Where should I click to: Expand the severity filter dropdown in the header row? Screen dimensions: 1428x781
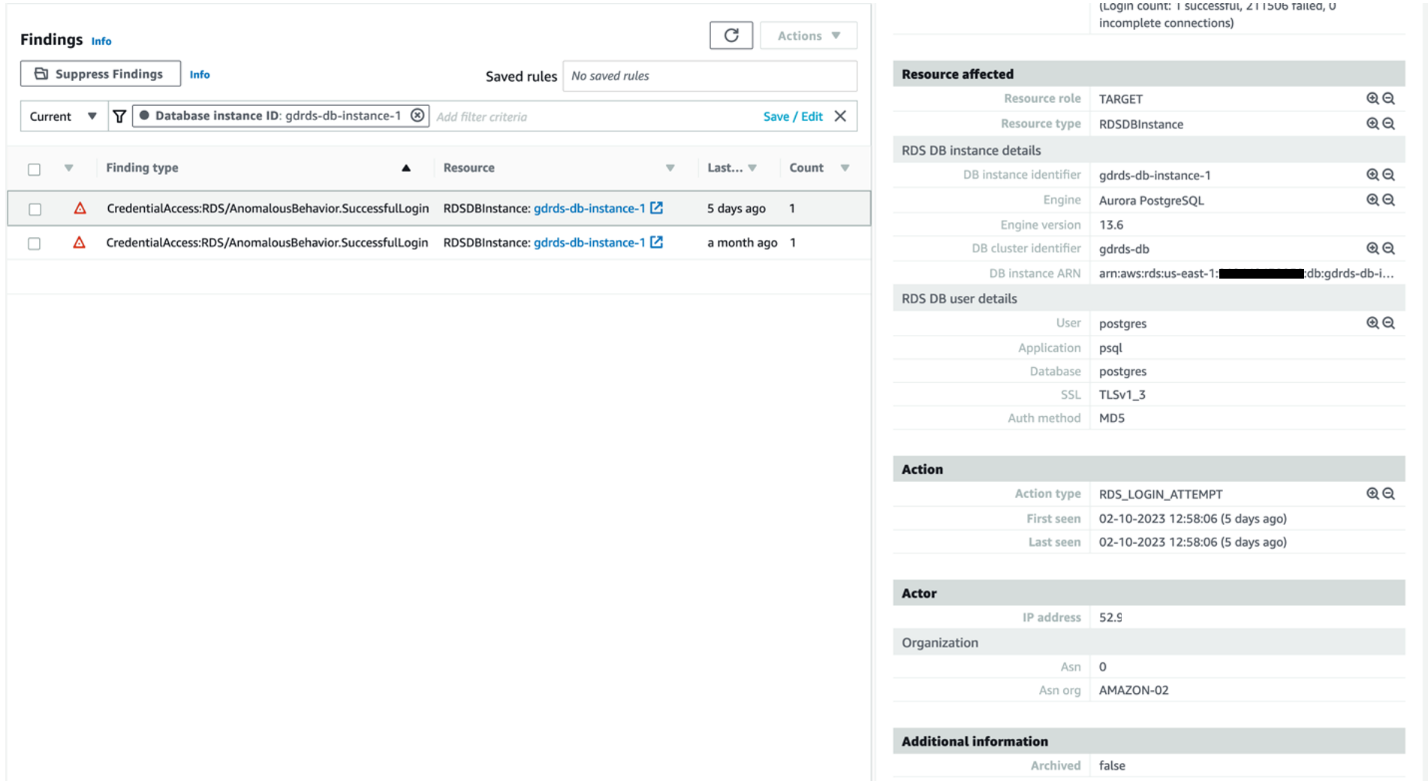68,167
